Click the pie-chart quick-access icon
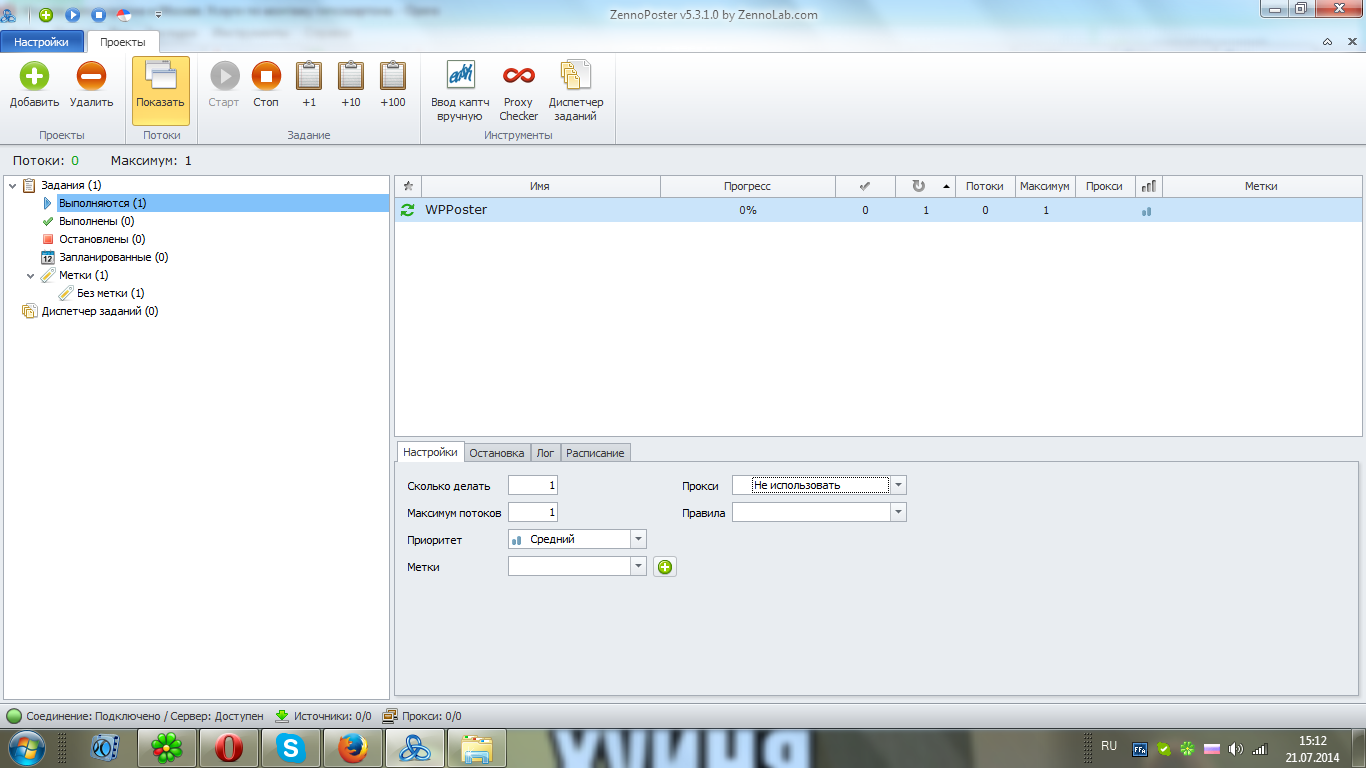This screenshot has height=768, width=1366. pos(124,15)
